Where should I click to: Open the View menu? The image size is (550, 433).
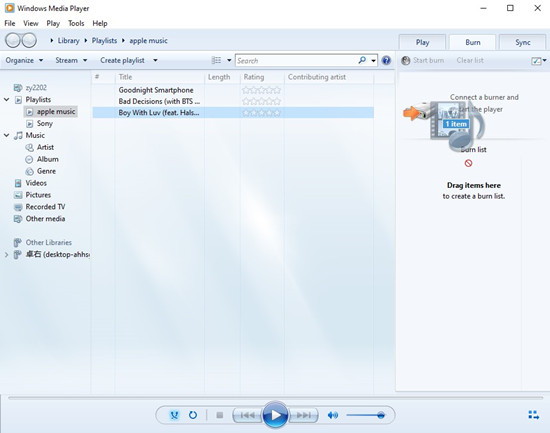click(x=31, y=24)
